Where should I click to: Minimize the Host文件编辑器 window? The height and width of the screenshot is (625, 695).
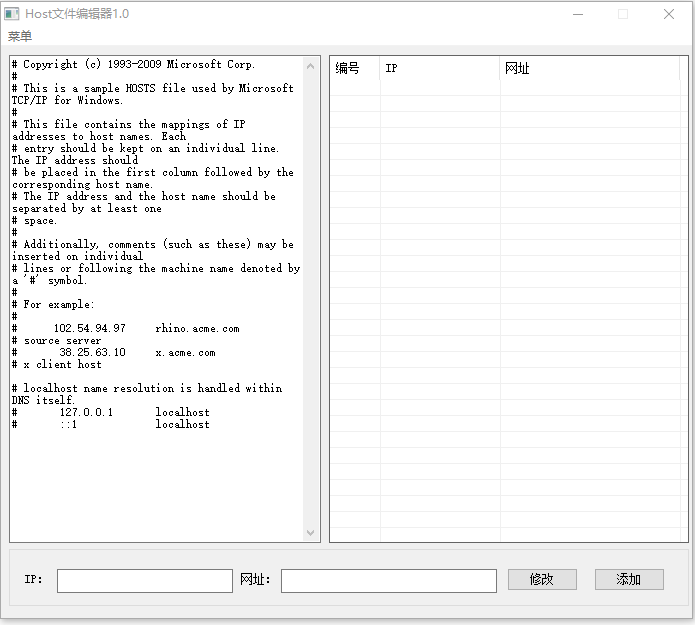[x=578, y=14]
